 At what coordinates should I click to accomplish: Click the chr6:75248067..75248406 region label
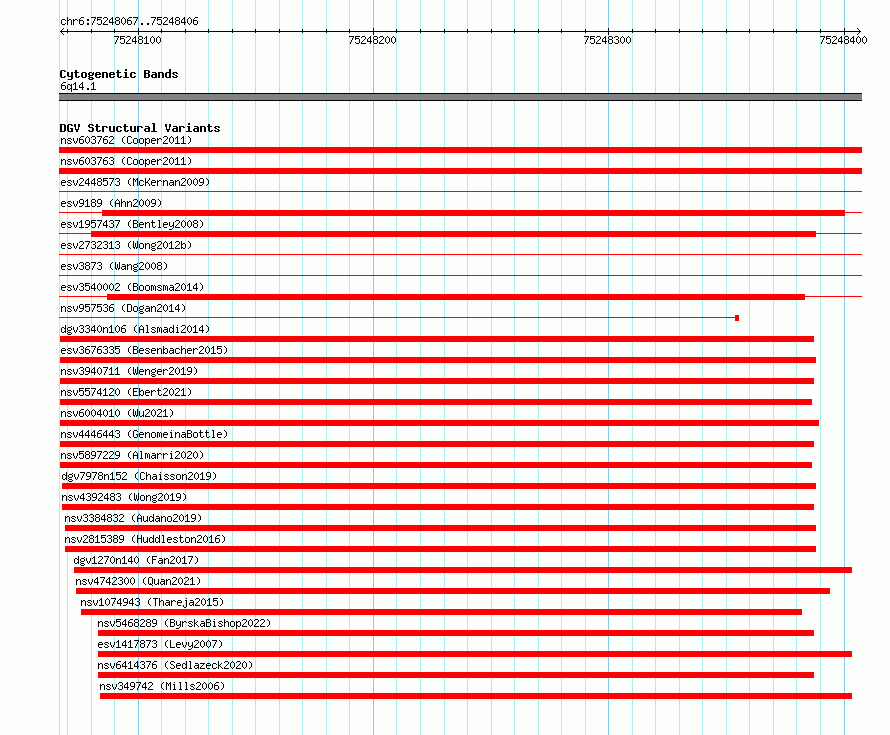129,21
